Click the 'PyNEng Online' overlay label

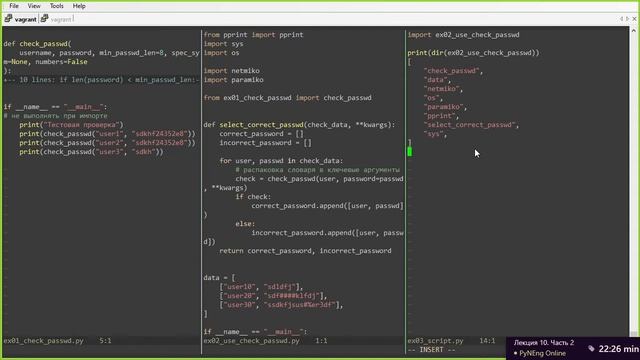(542, 353)
